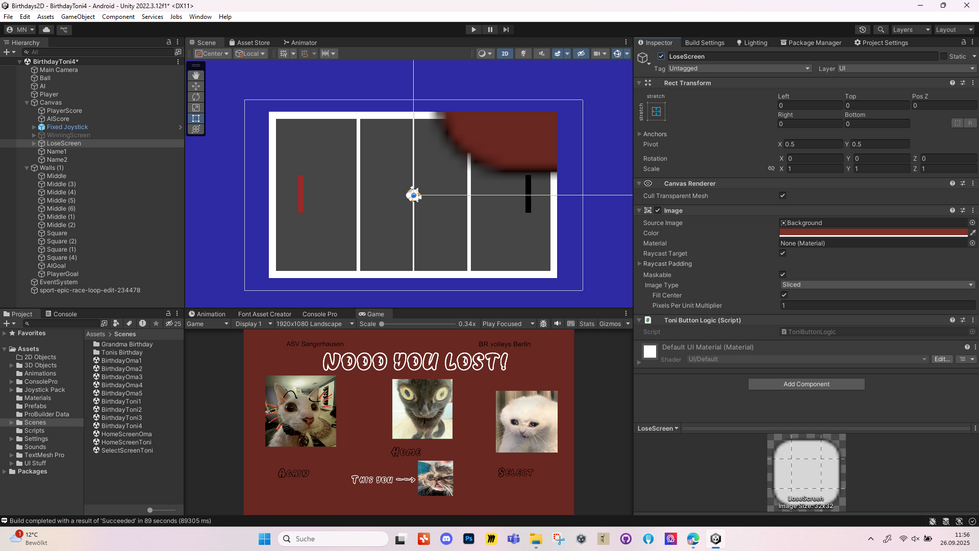
Task: Toggle 2D mode in Scene view
Action: 504,54
